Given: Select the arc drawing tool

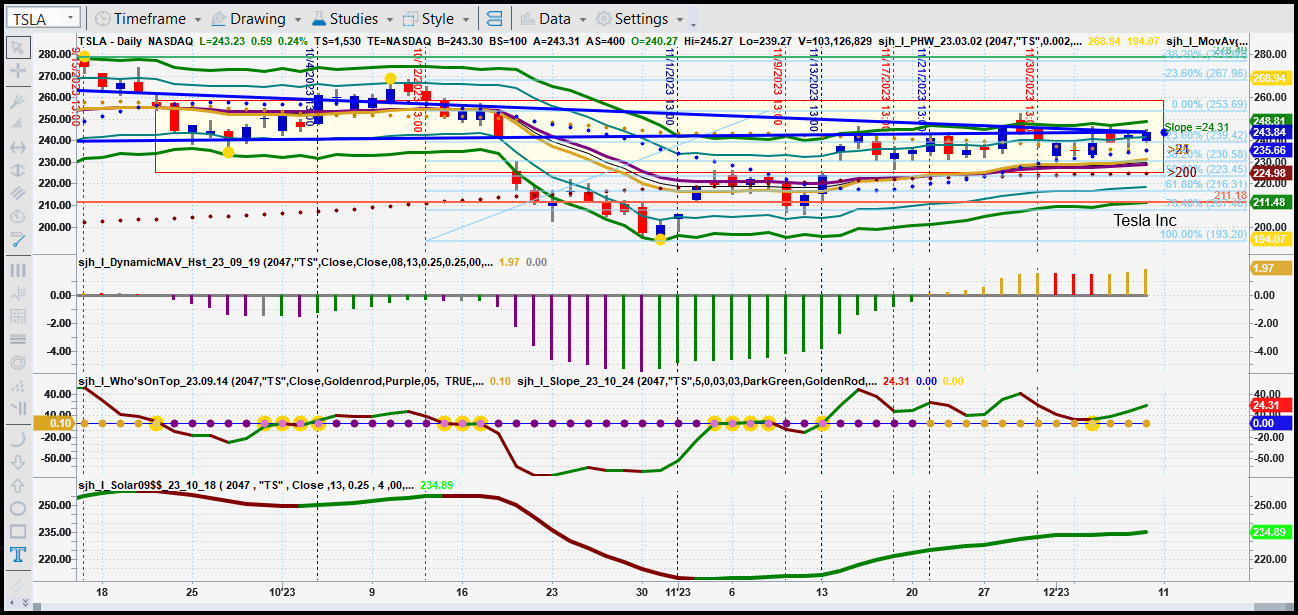Looking at the screenshot, I should (17, 439).
